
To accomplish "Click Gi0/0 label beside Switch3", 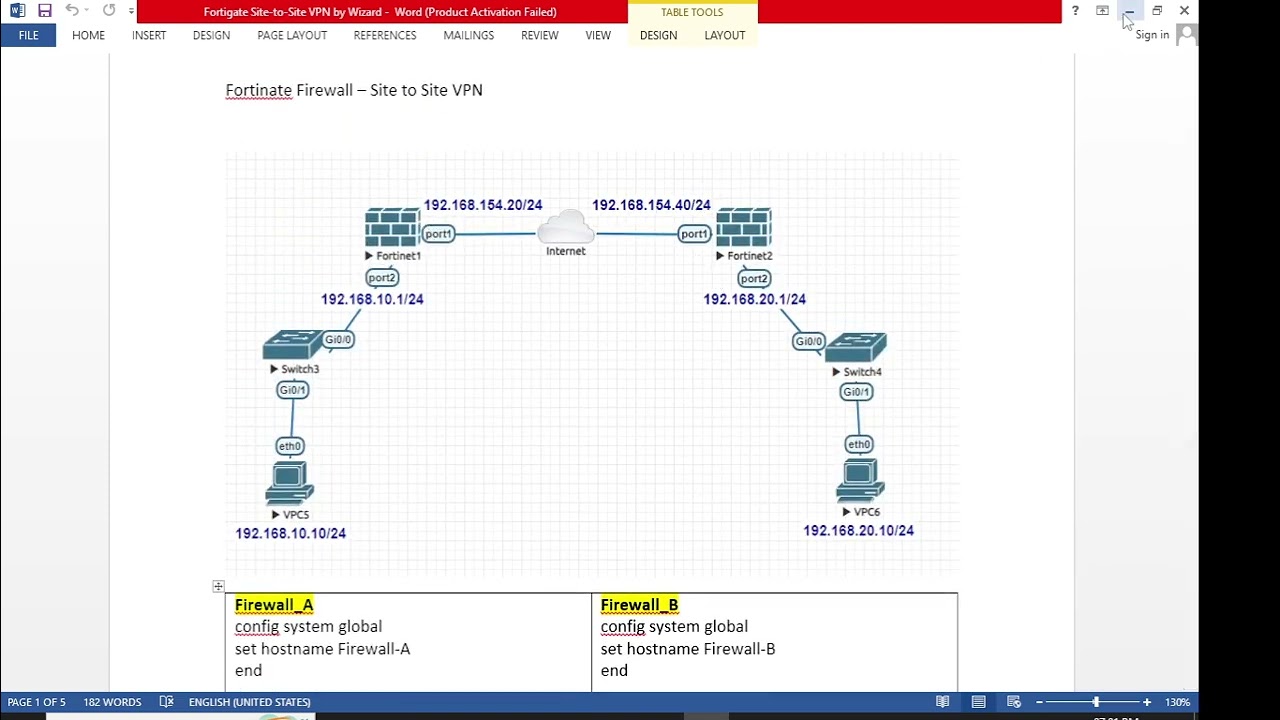I will pos(338,340).
